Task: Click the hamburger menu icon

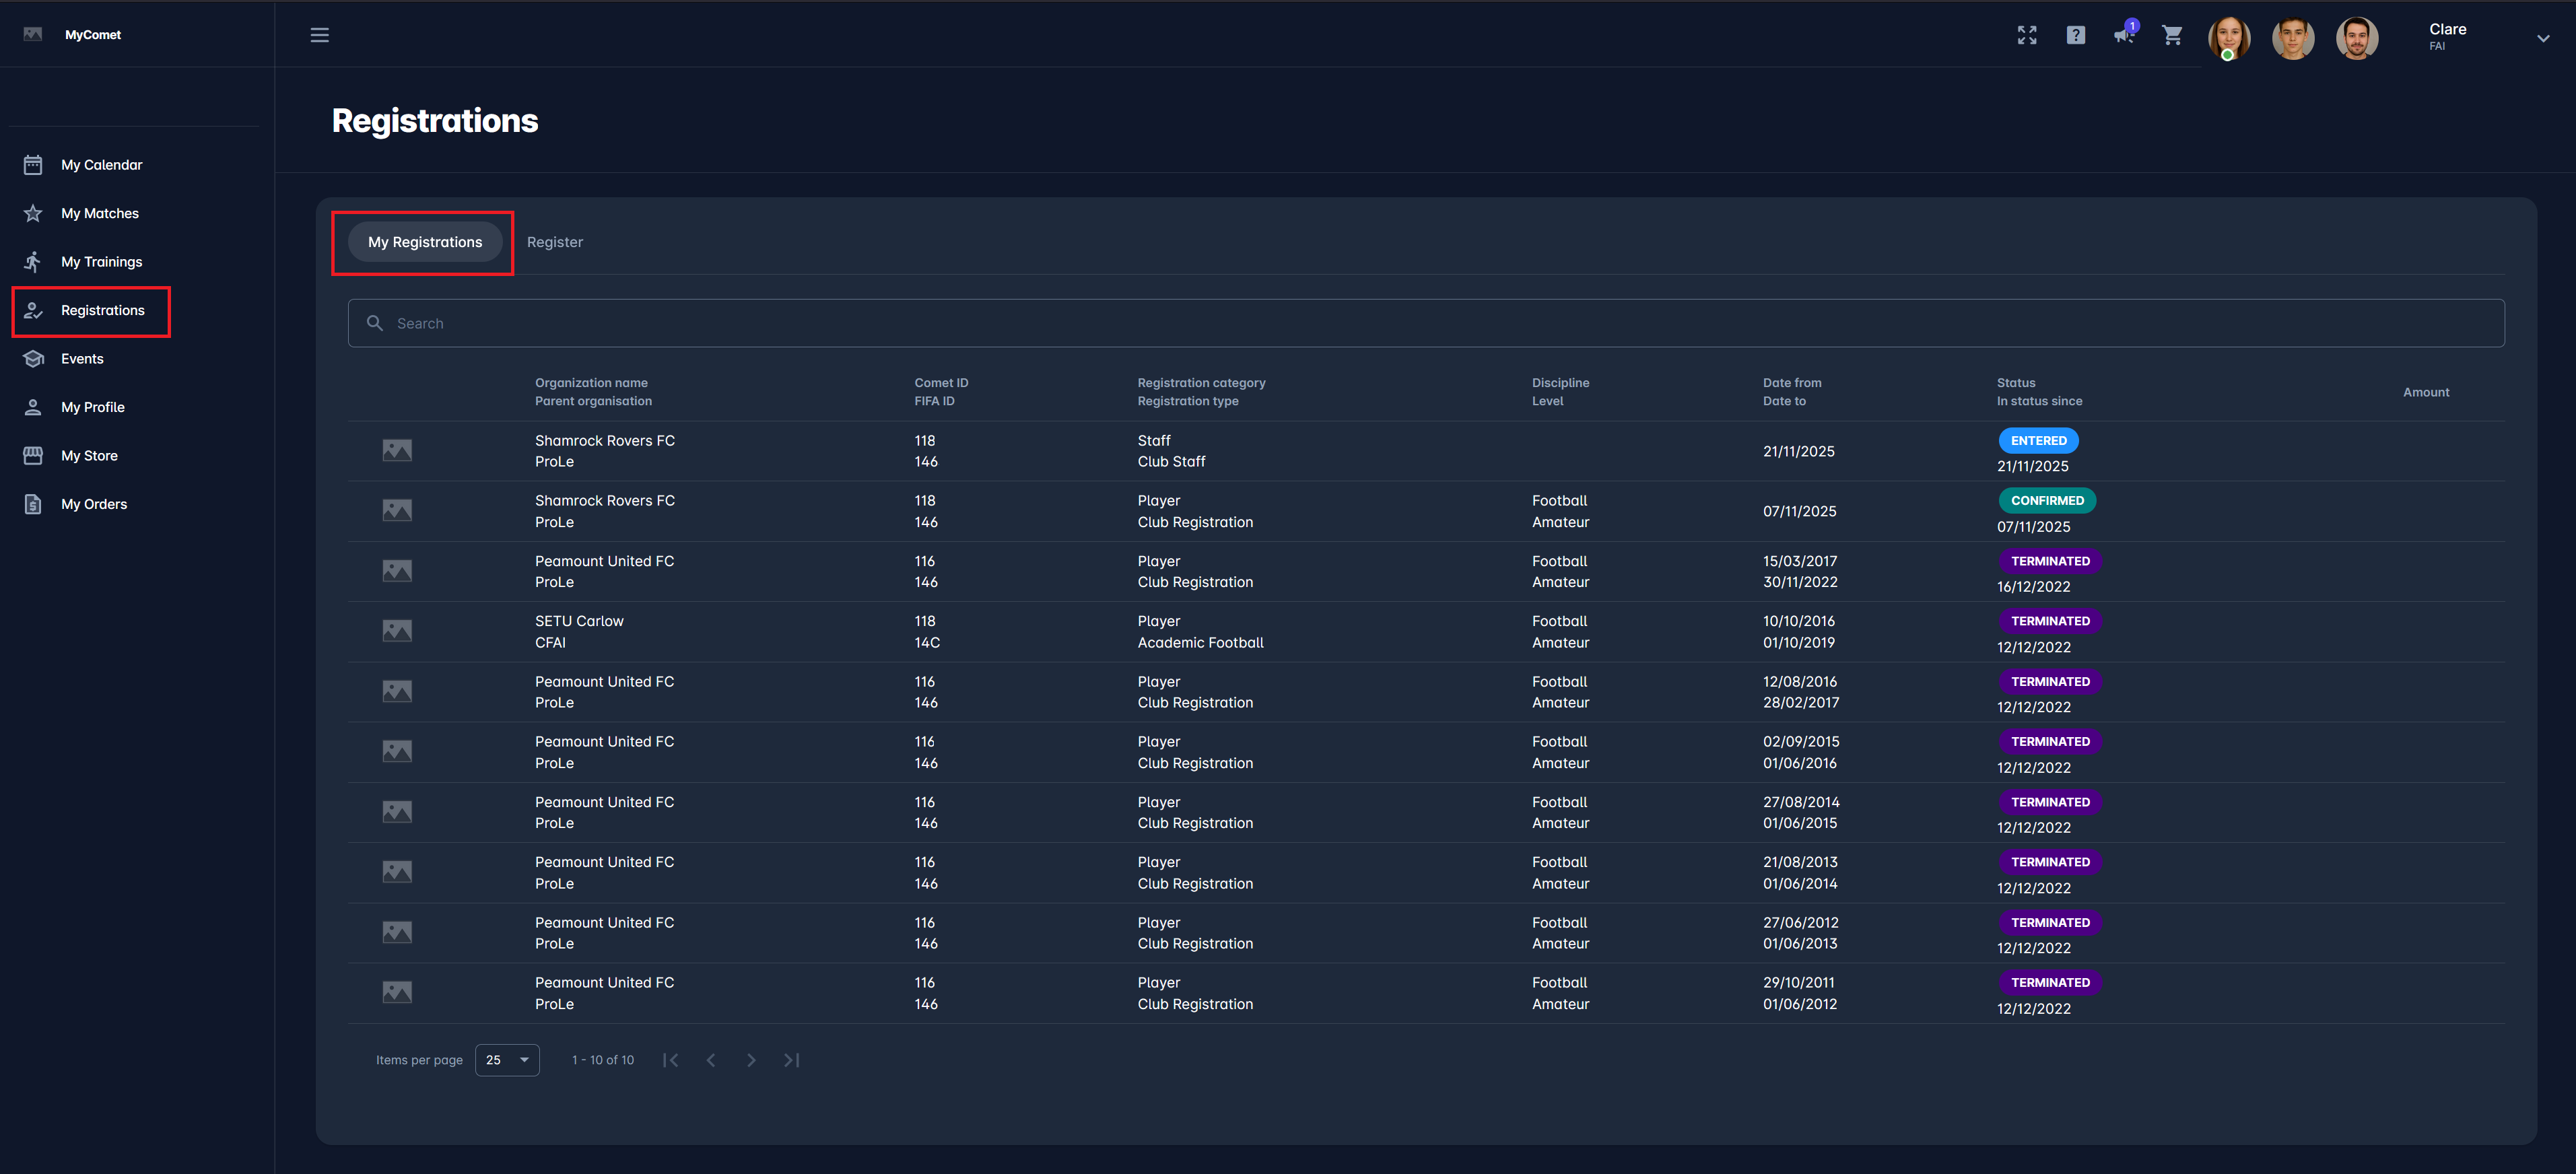Action: pyautogui.click(x=319, y=35)
